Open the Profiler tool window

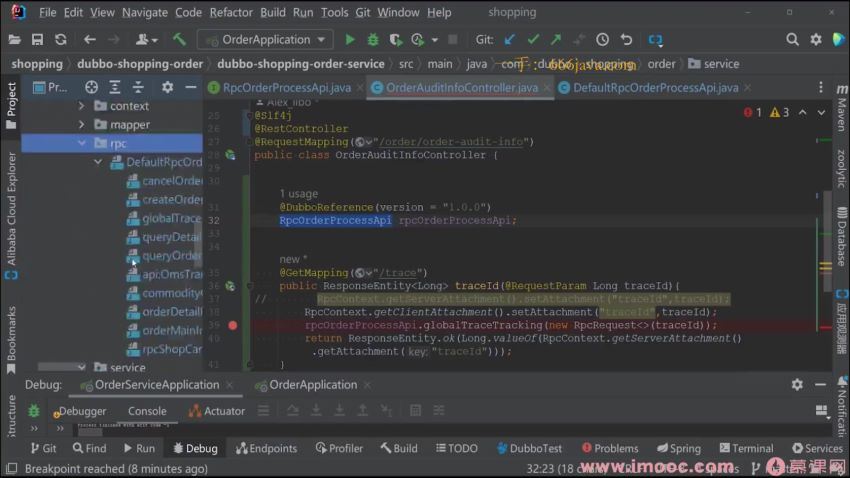click(339, 448)
